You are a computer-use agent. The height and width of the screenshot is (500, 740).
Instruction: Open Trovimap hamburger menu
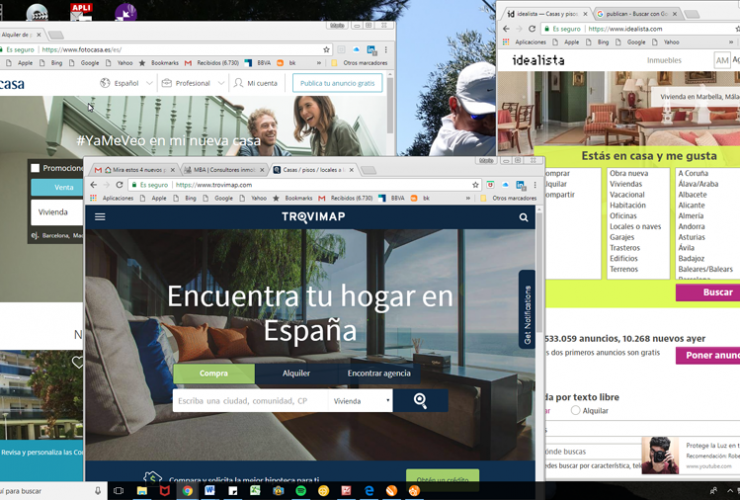click(x=100, y=217)
